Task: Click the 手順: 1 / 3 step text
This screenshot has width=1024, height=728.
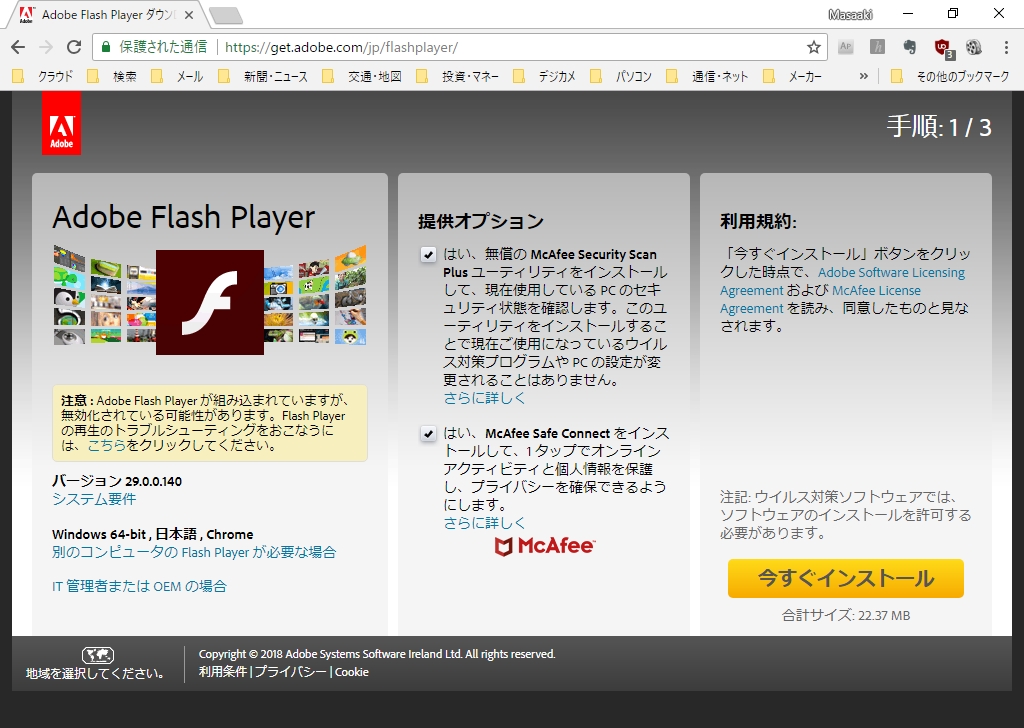Action: point(939,127)
